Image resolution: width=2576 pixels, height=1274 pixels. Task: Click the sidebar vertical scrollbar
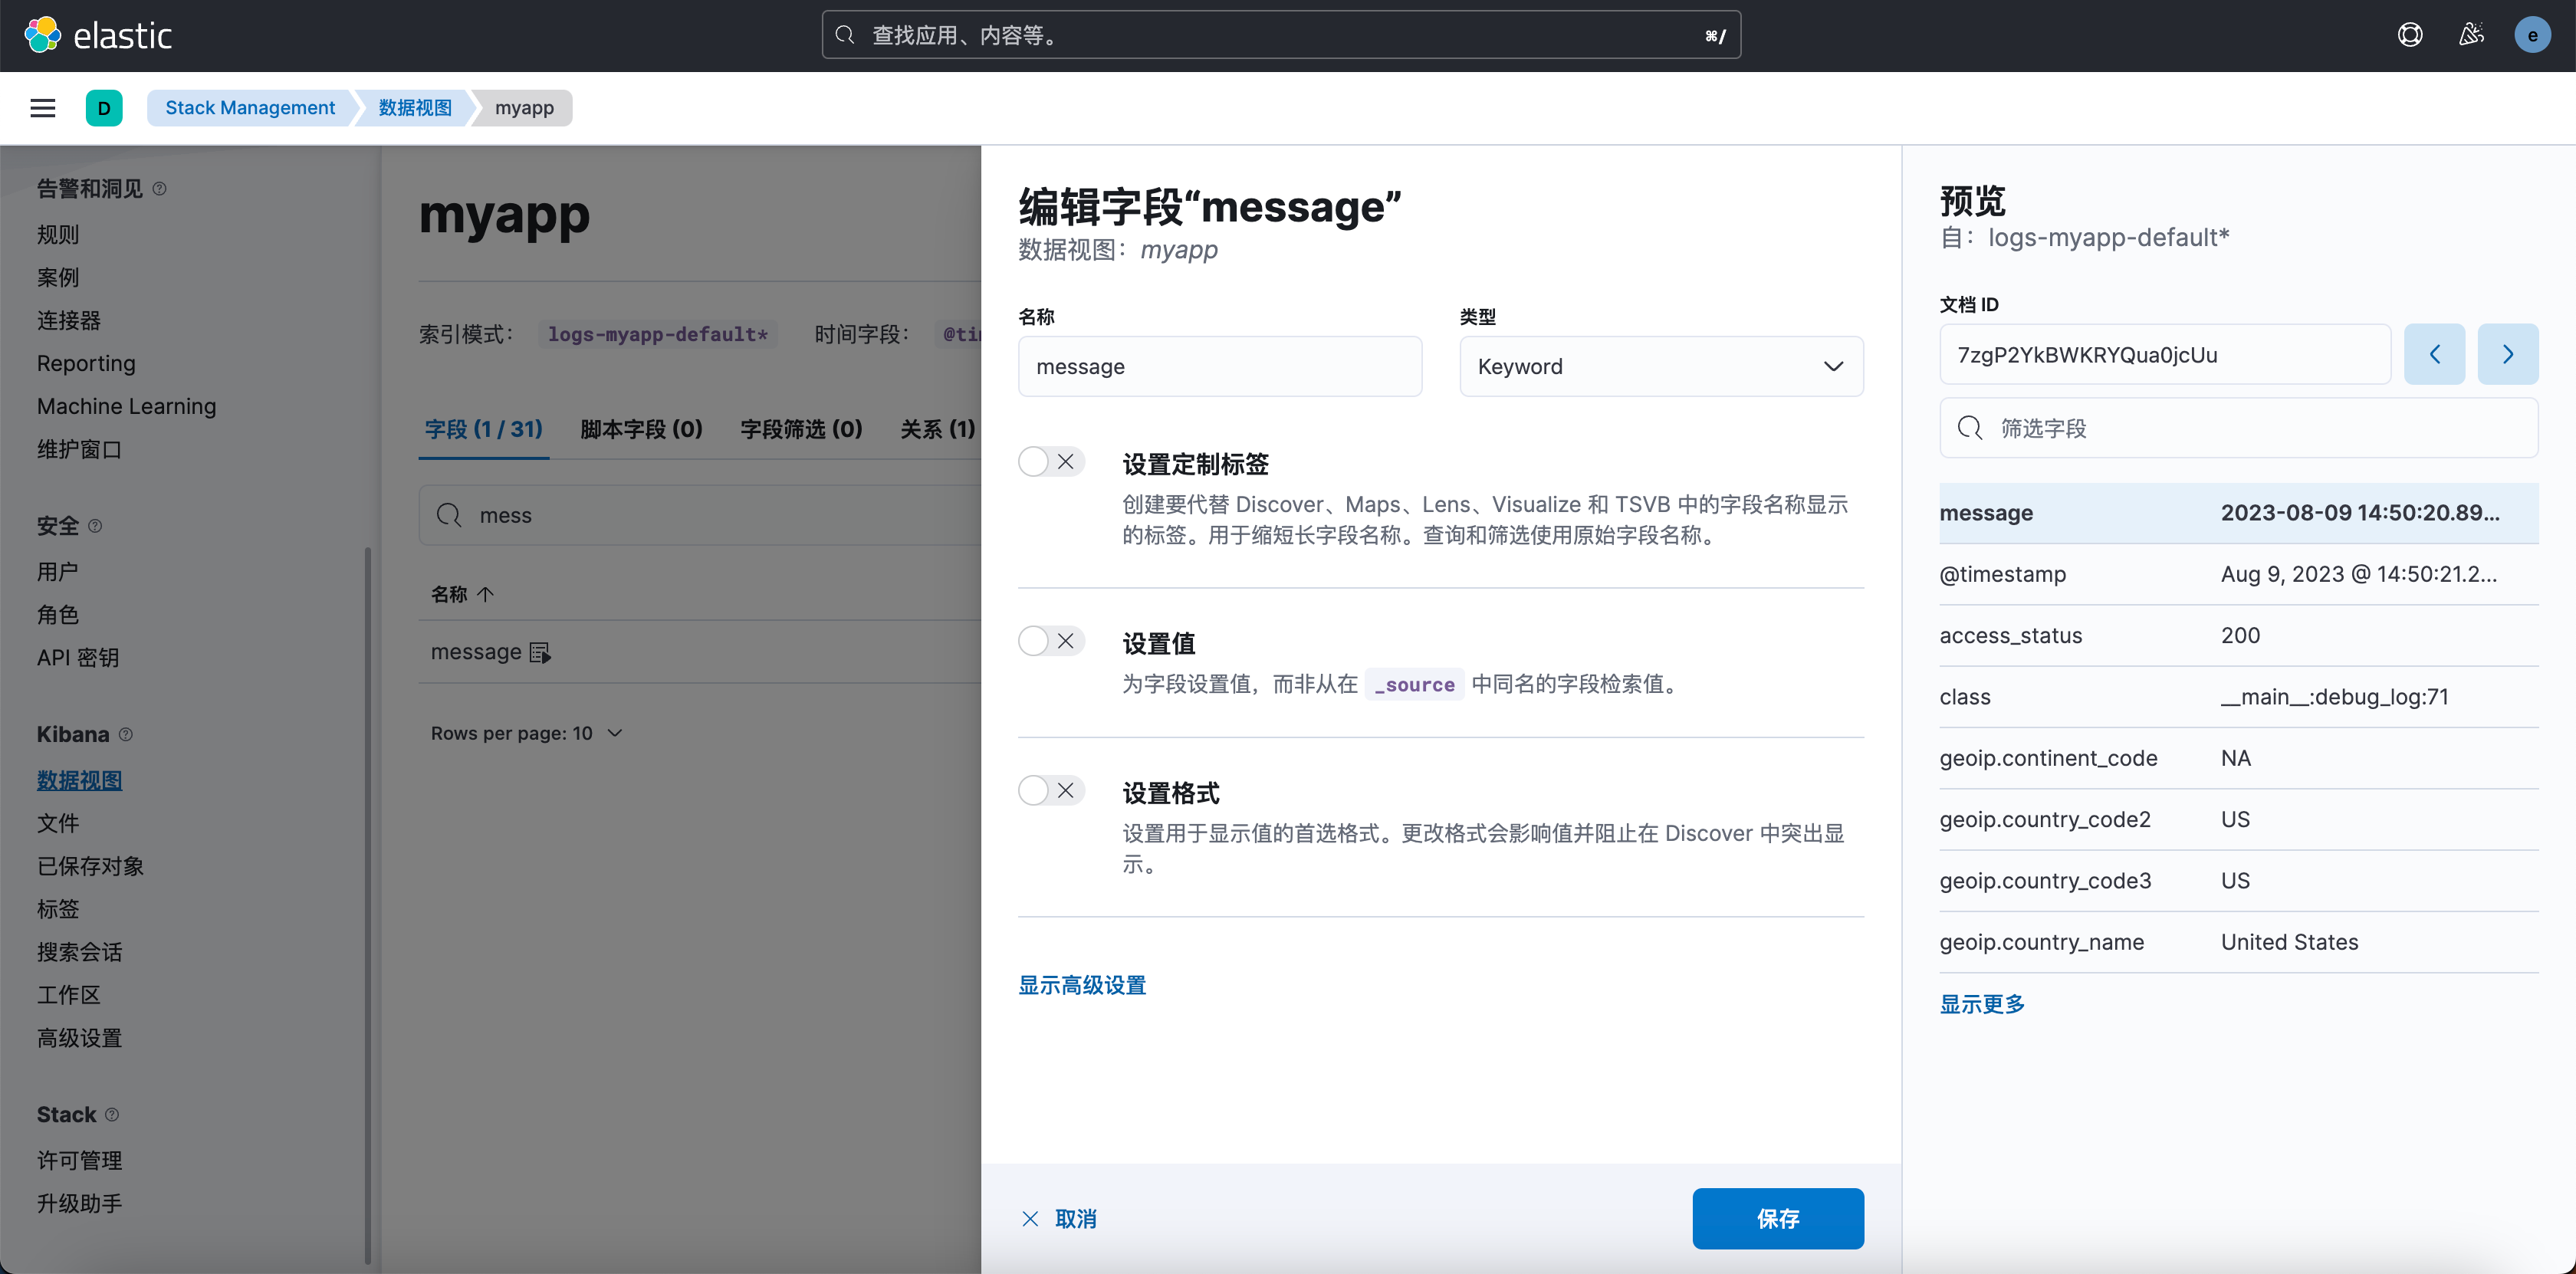pyautogui.click(x=368, y=905)
